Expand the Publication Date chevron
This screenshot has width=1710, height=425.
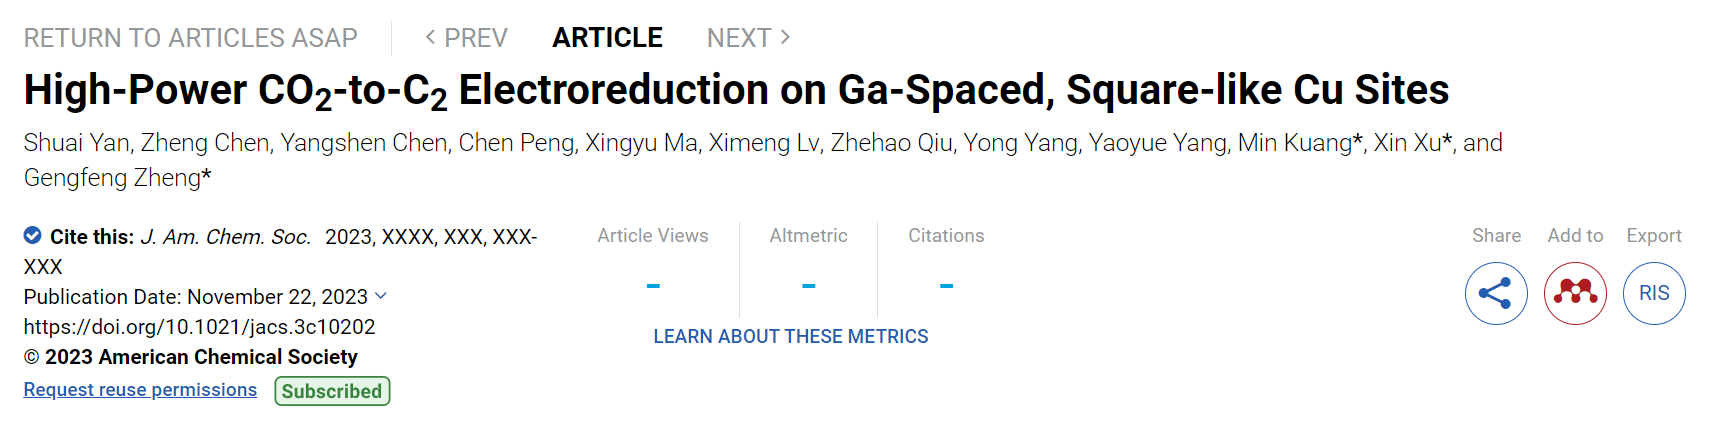(380, 296)
